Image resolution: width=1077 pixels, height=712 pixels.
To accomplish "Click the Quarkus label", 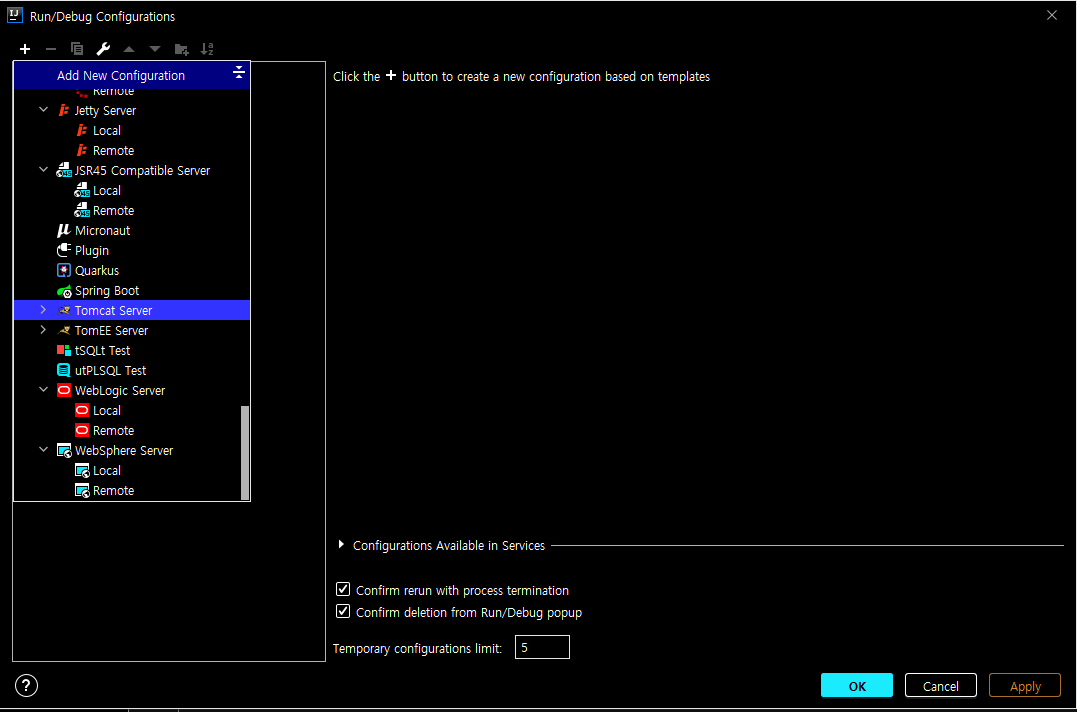I will click(97, 271).
